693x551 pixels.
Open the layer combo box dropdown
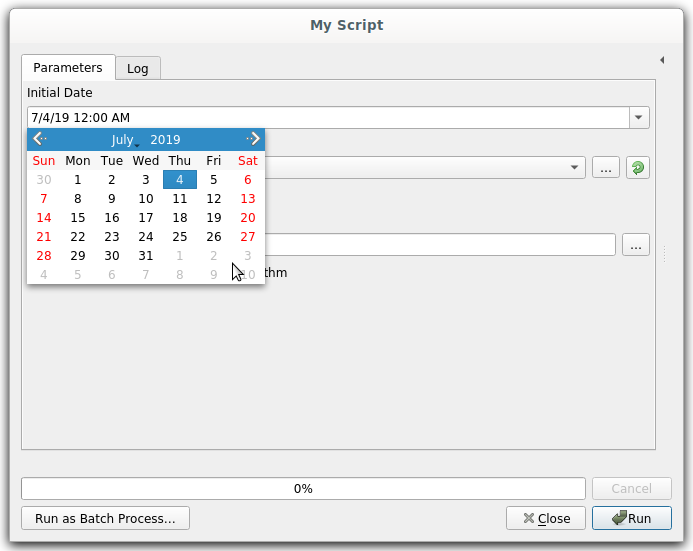click(574, 167)
